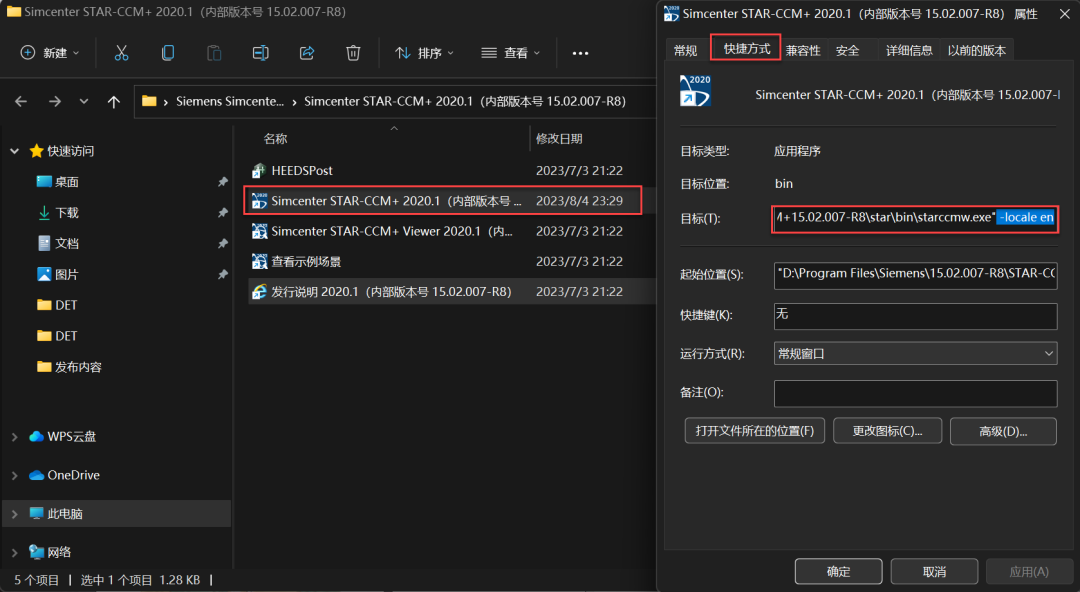Select 图片 in quick access
This screenshot has height=592, width=1080.
click(x=66, y=274)
